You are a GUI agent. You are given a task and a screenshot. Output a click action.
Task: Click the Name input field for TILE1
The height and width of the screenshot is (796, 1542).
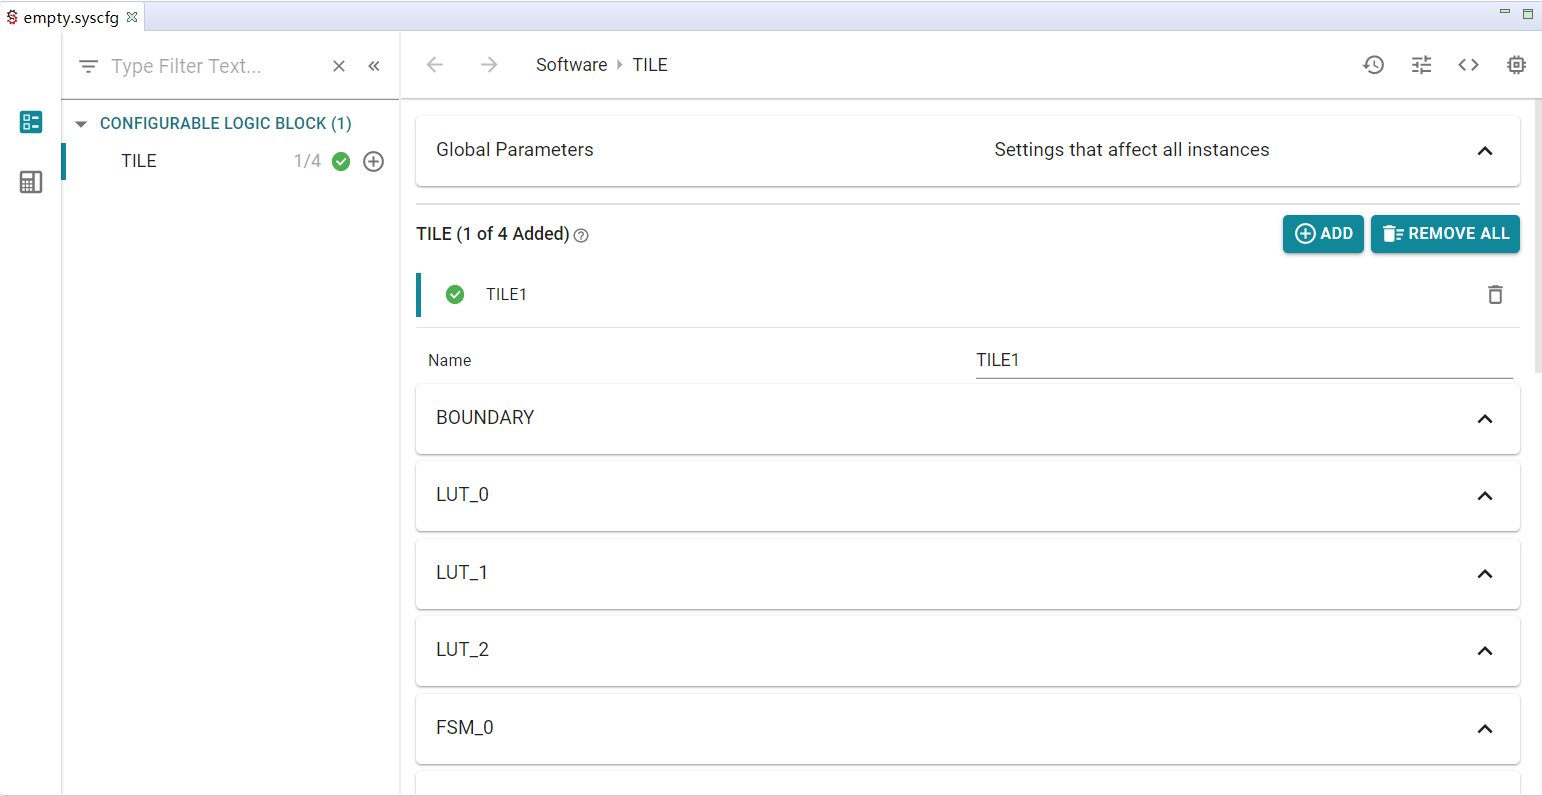click(1243, 360)
